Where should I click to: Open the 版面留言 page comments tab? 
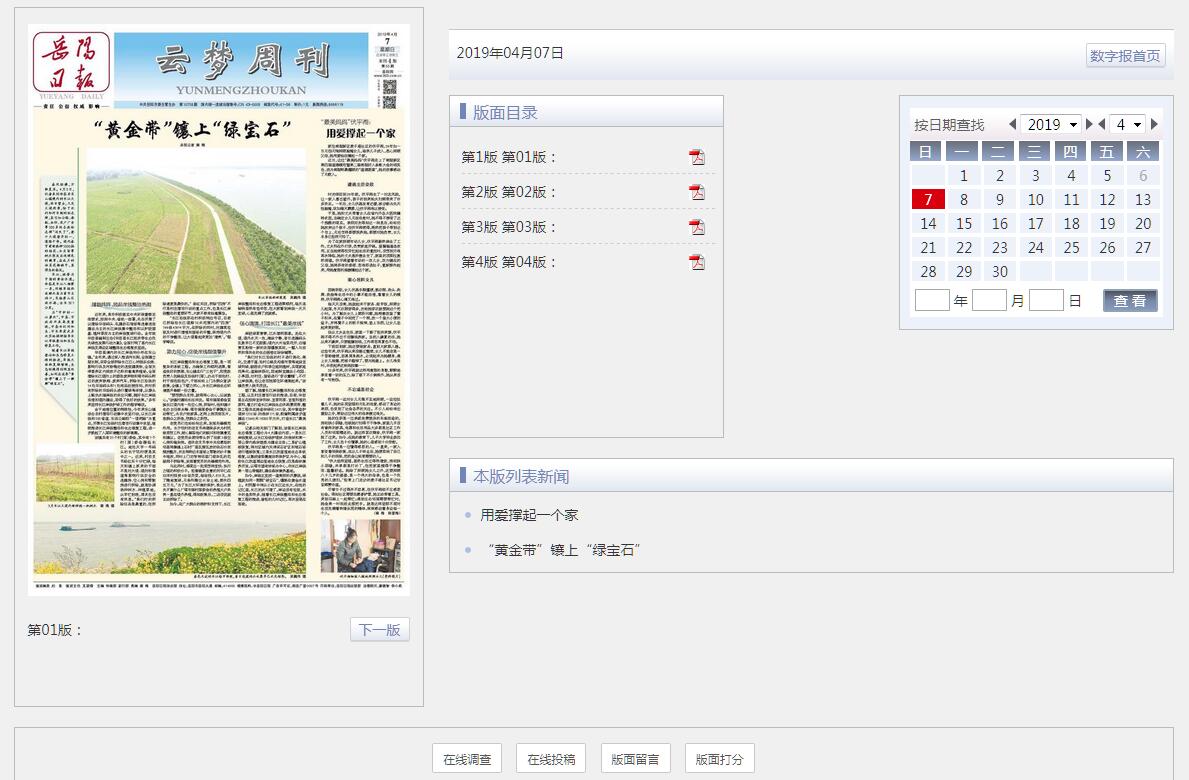(x=635, y=759)
